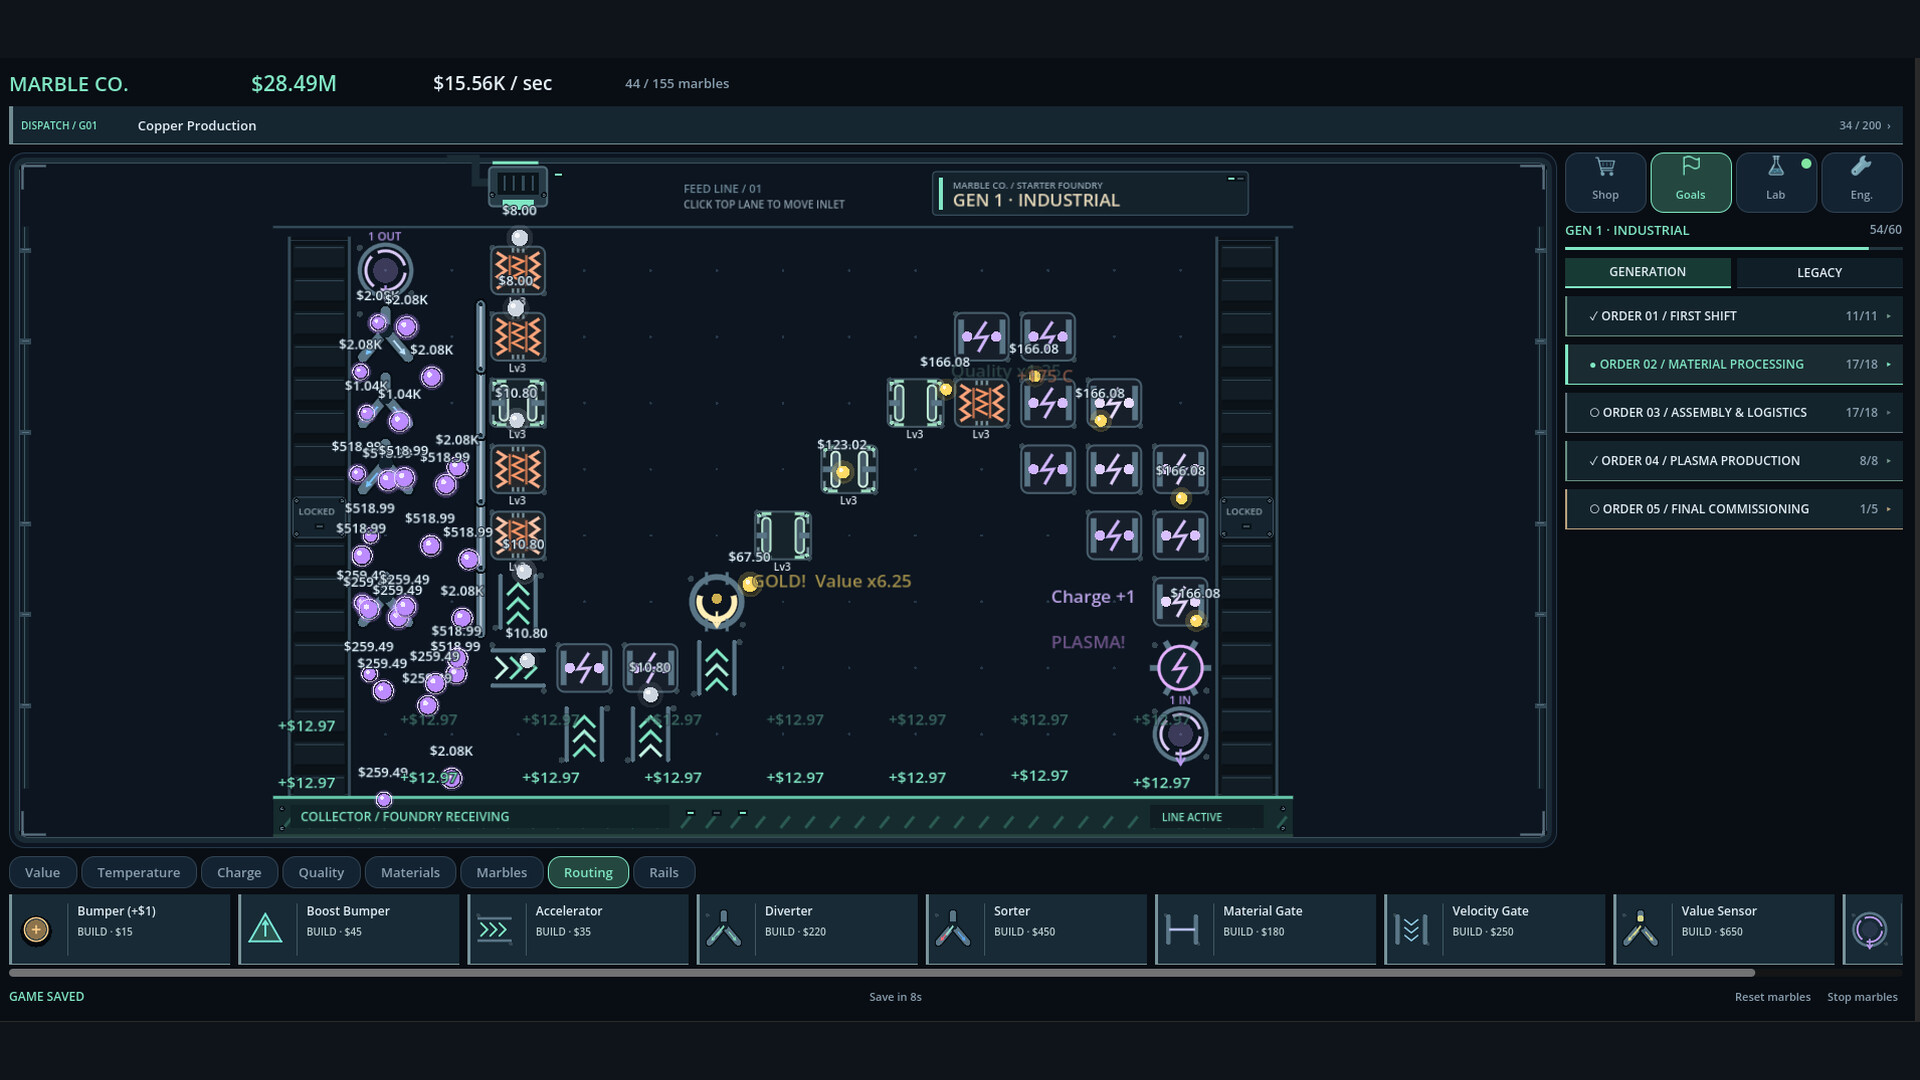Expand Order 02 / Material Processing

[1734, 364]
